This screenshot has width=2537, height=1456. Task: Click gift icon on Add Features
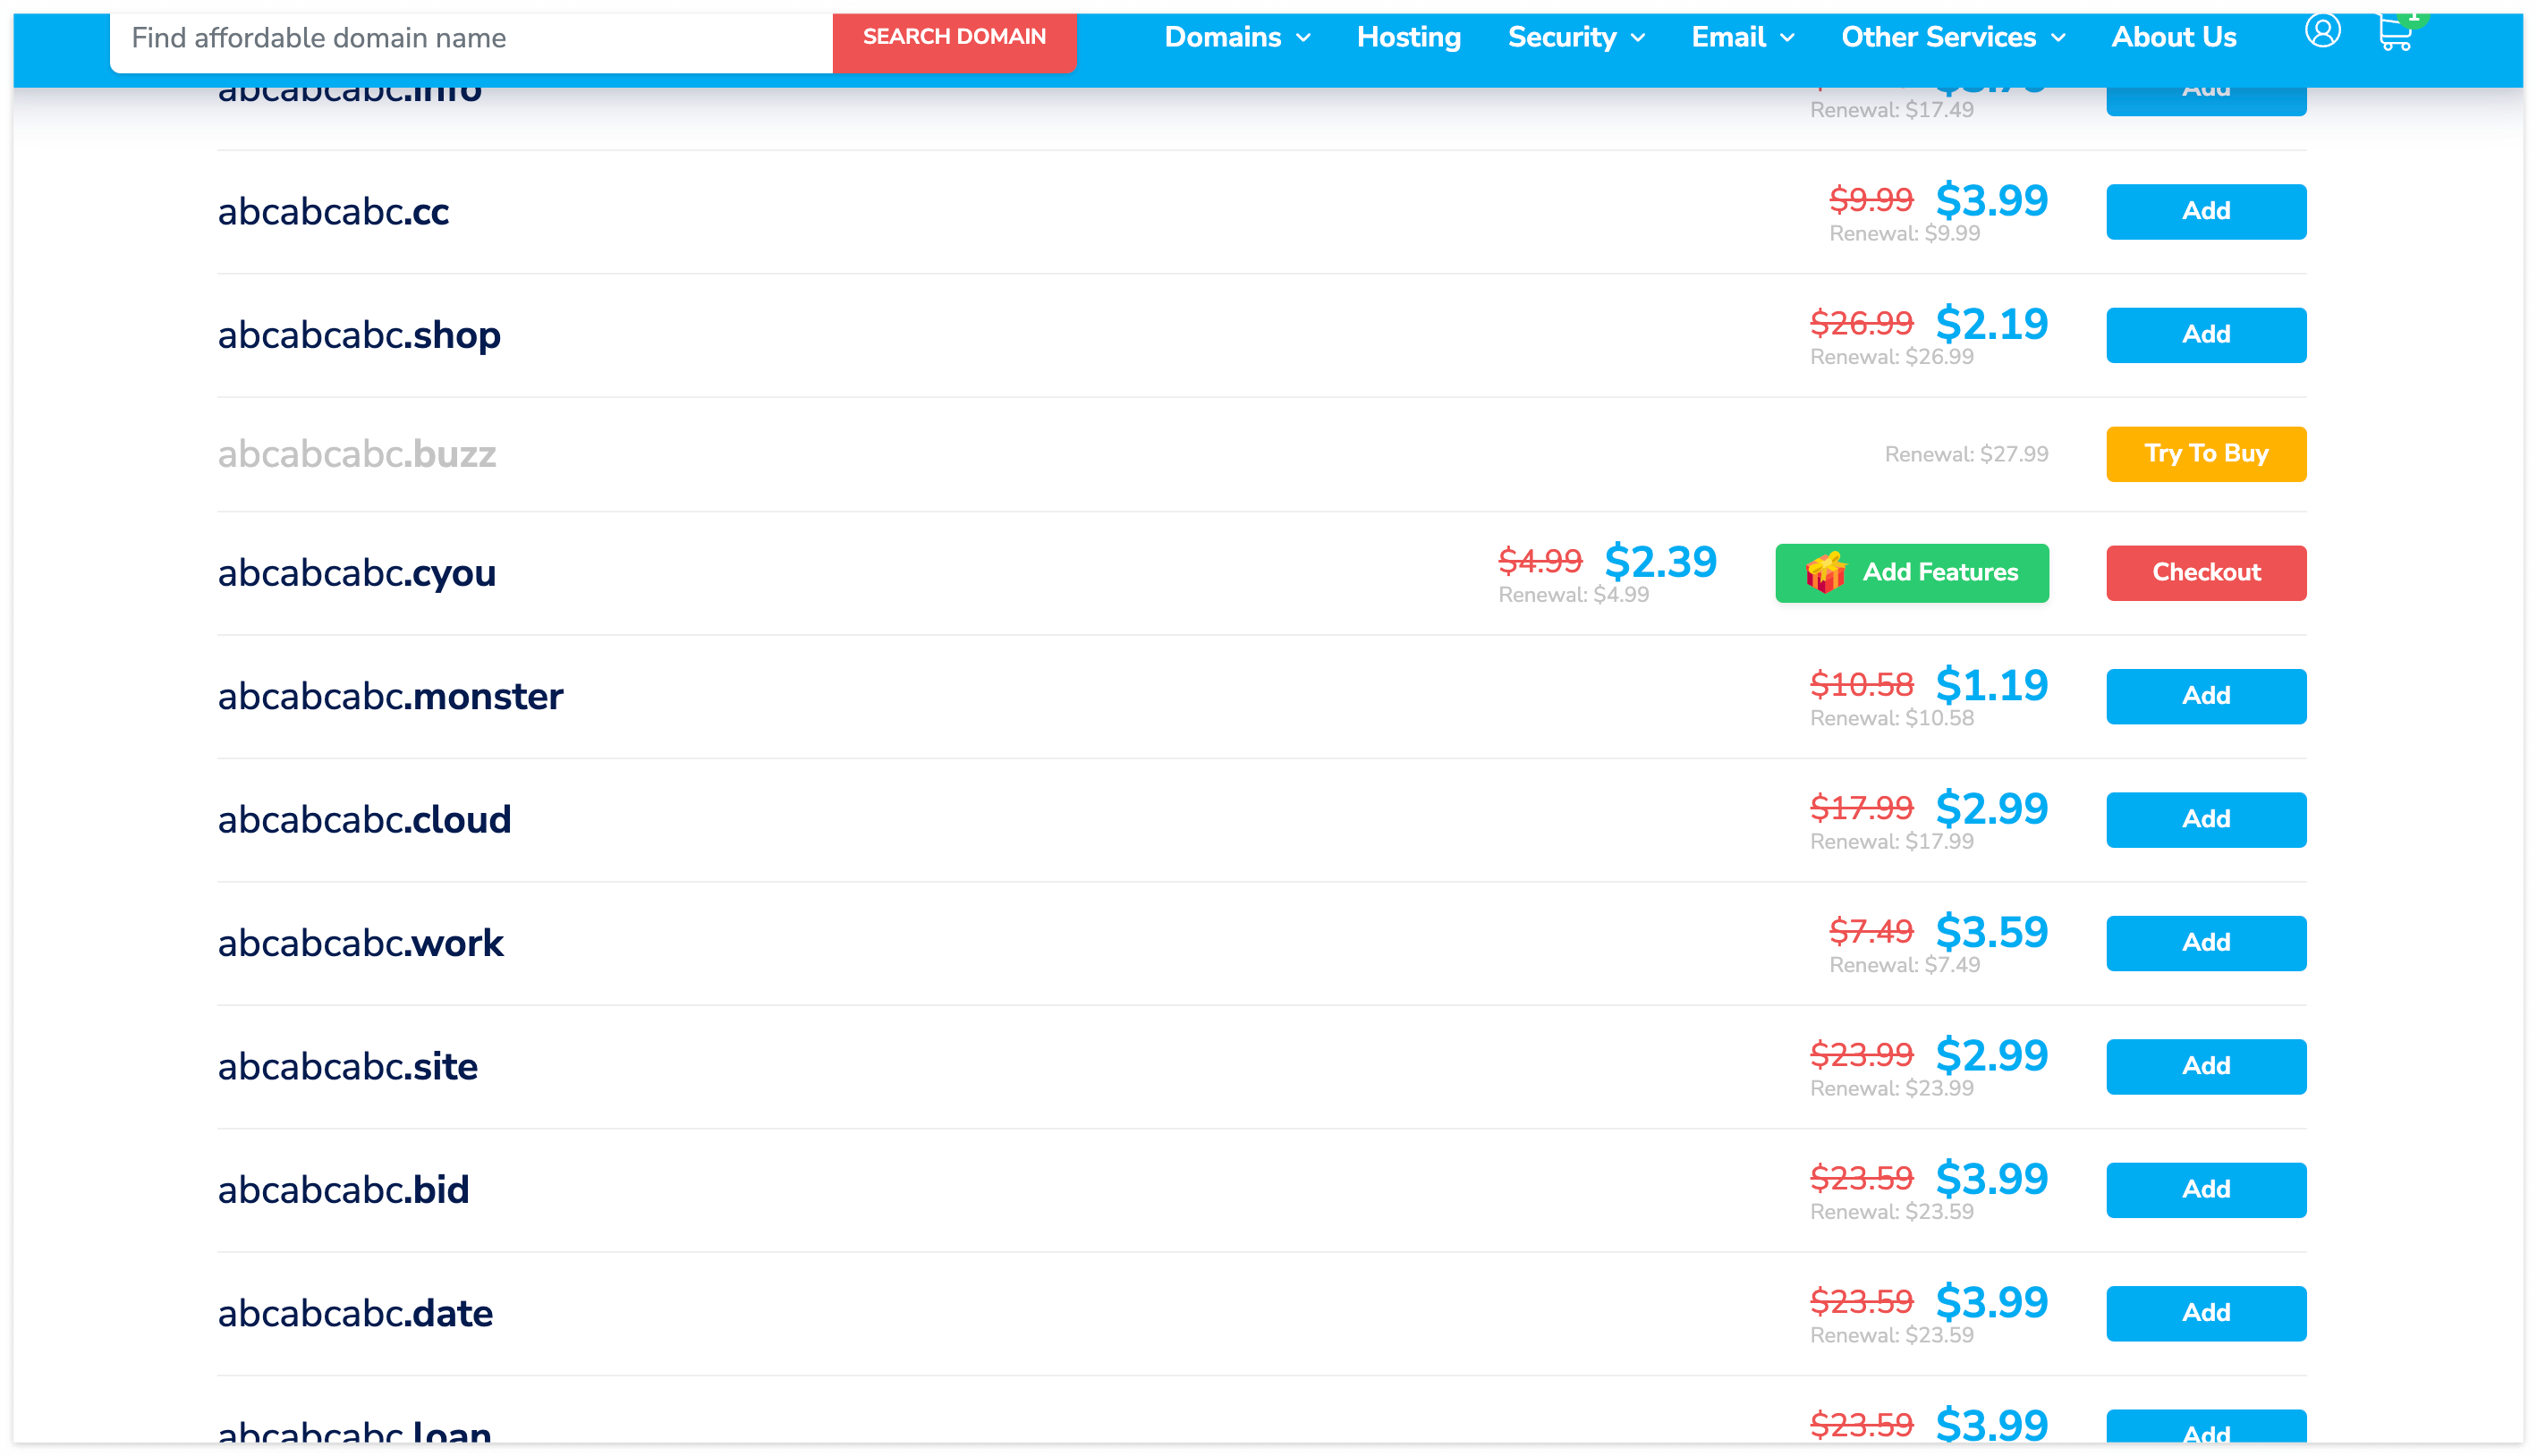click(1825, 573)
